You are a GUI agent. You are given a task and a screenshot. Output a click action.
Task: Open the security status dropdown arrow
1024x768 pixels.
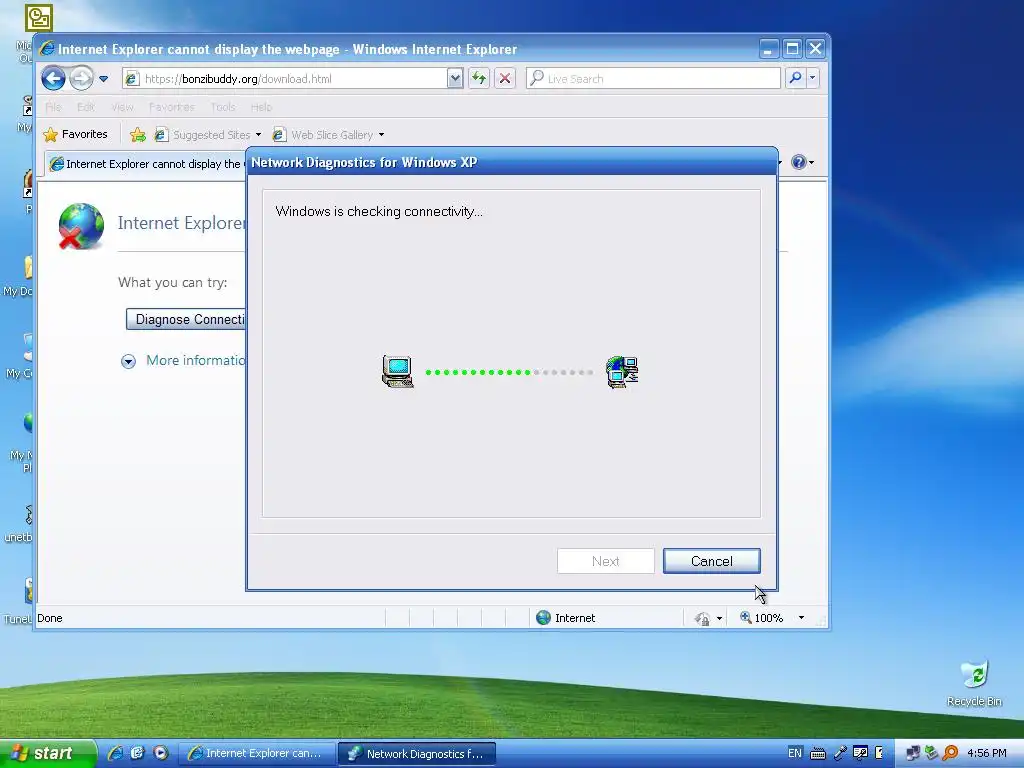pyautogui.click(x=719, y=618)
